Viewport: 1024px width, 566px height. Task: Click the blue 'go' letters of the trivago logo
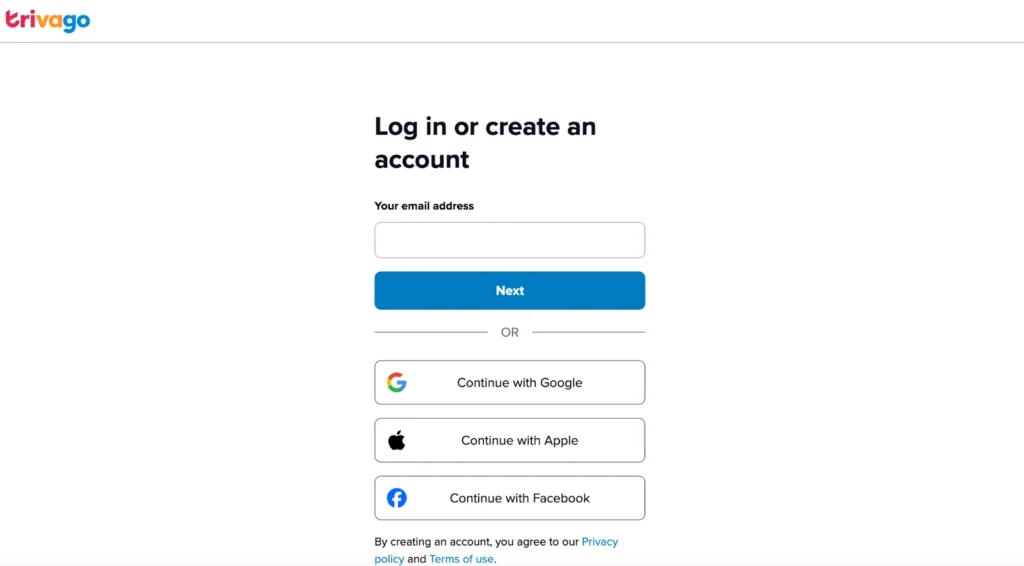point(77,22)
